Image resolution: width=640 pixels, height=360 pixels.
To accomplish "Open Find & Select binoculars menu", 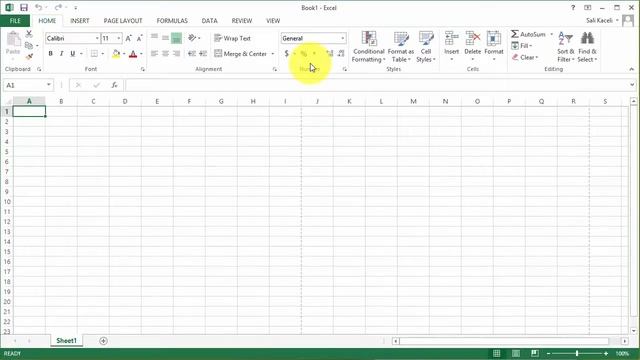I will (587, 47).
